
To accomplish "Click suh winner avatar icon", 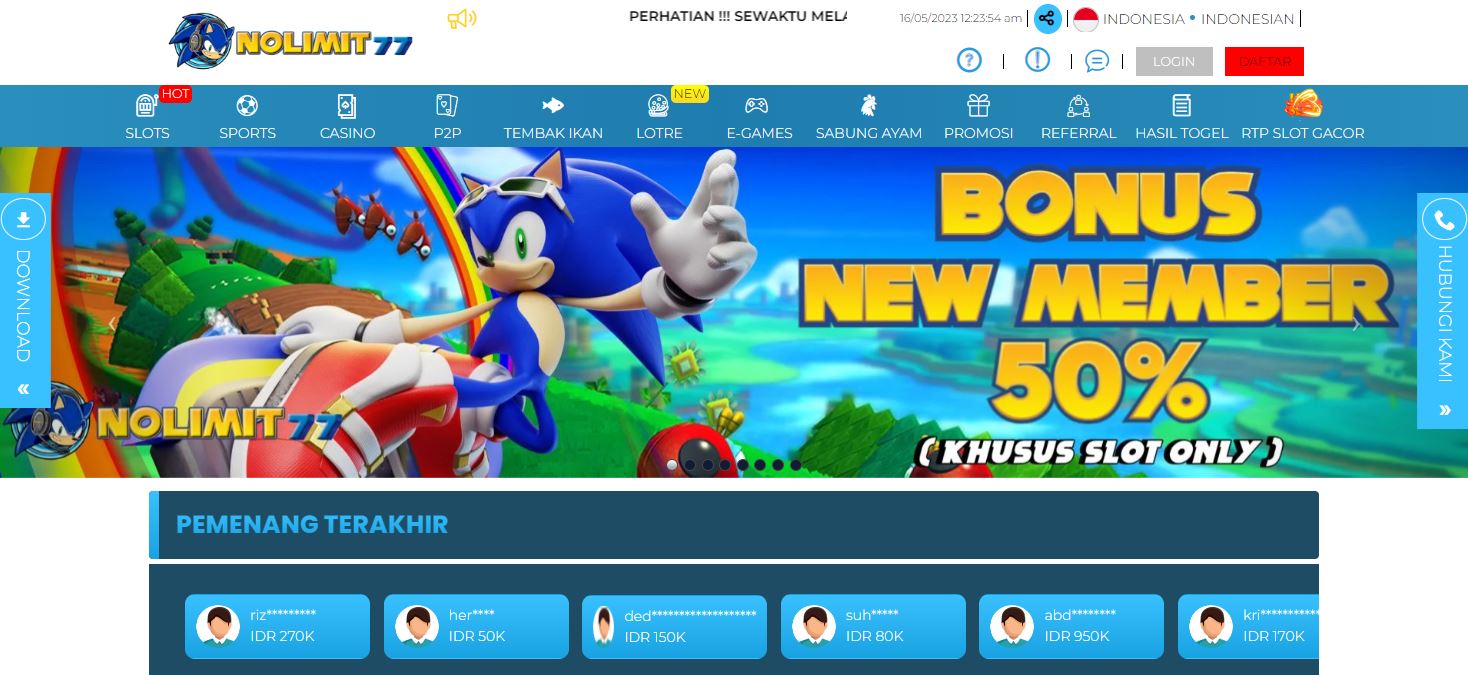I will point(813,626).
